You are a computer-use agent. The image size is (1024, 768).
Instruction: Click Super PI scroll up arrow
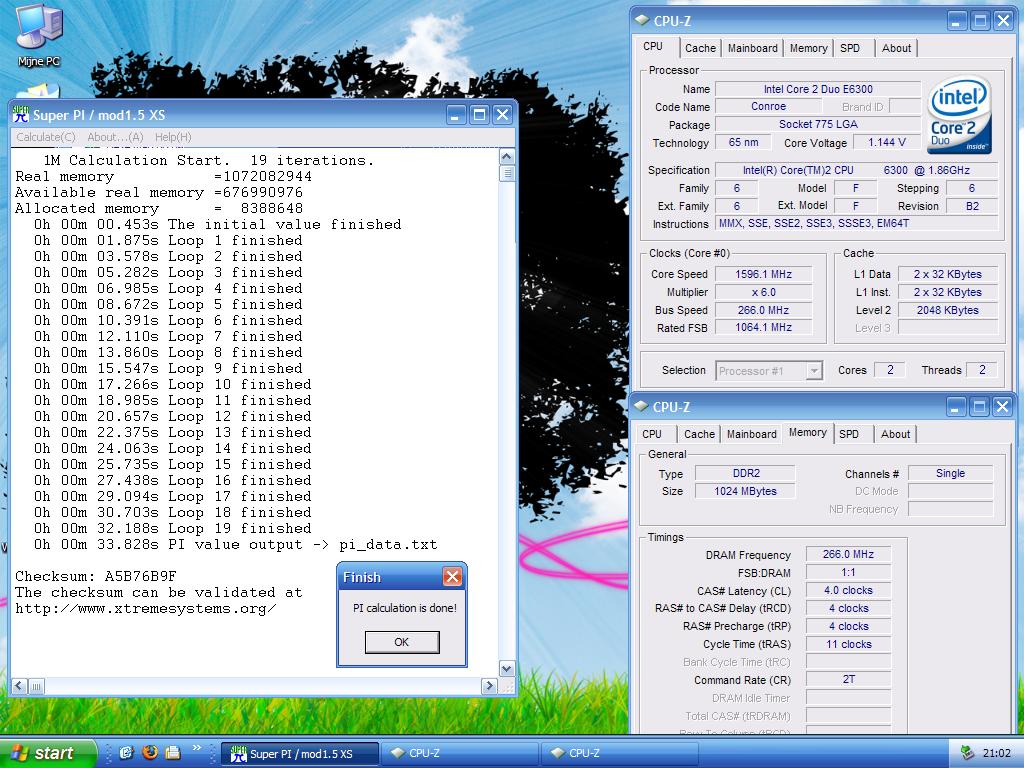pos(507,157)
